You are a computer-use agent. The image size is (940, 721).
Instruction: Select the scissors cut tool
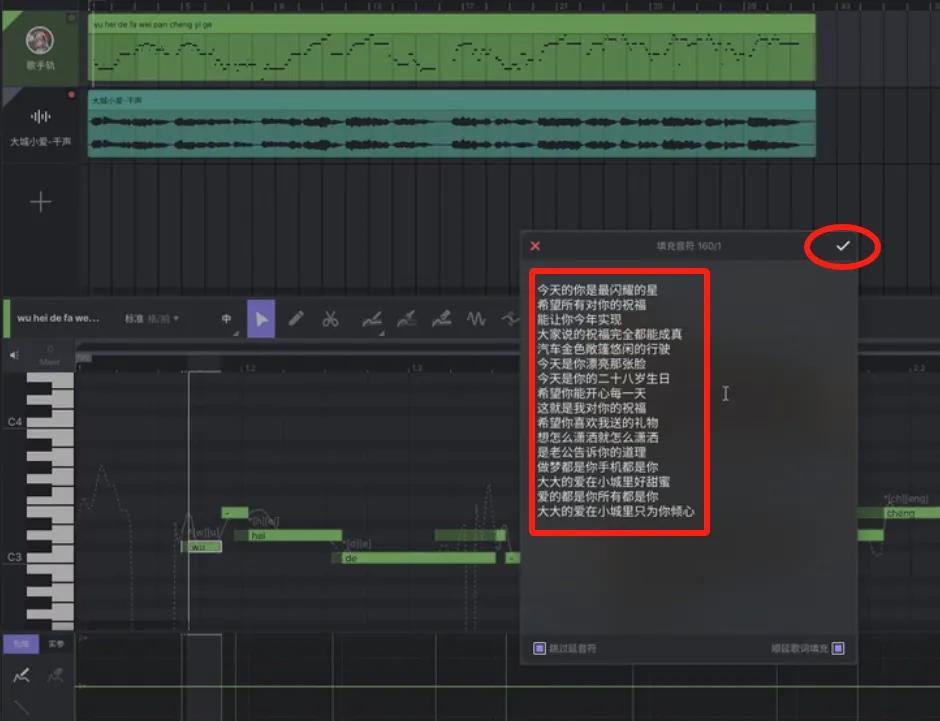(330, 319)
